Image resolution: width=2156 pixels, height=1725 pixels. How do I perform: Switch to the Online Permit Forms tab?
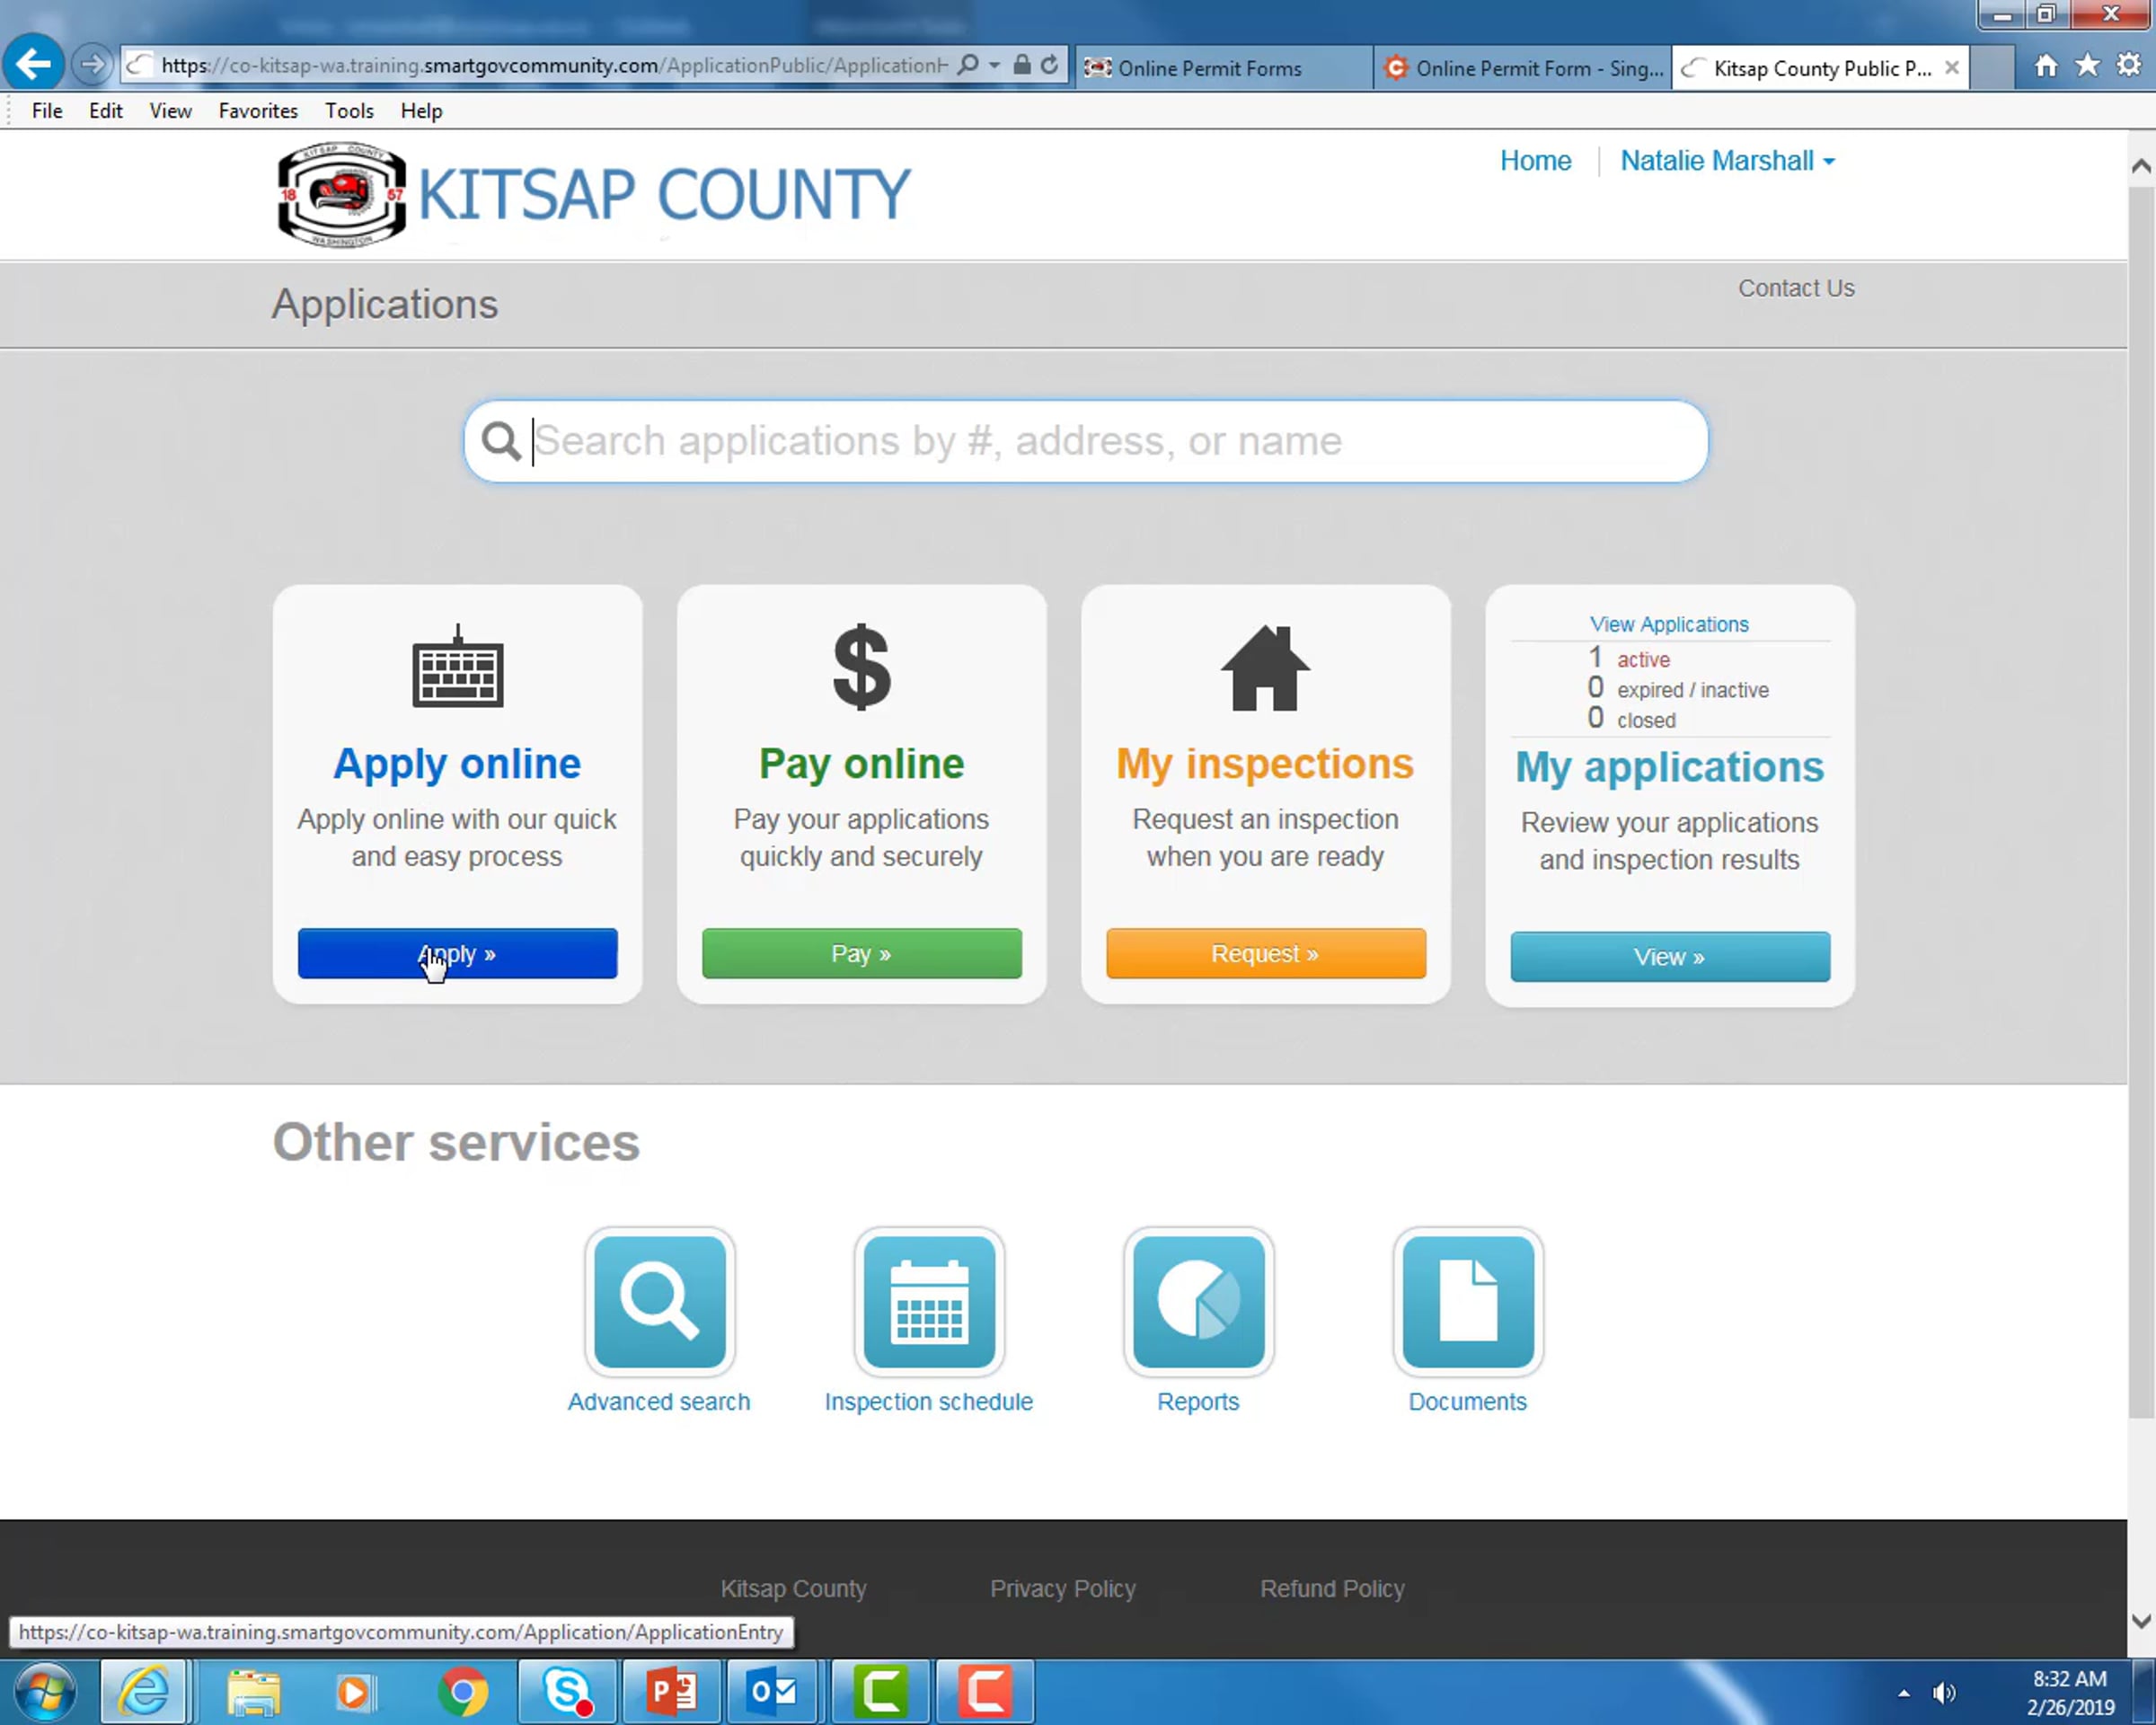[x=1208, y=68]
